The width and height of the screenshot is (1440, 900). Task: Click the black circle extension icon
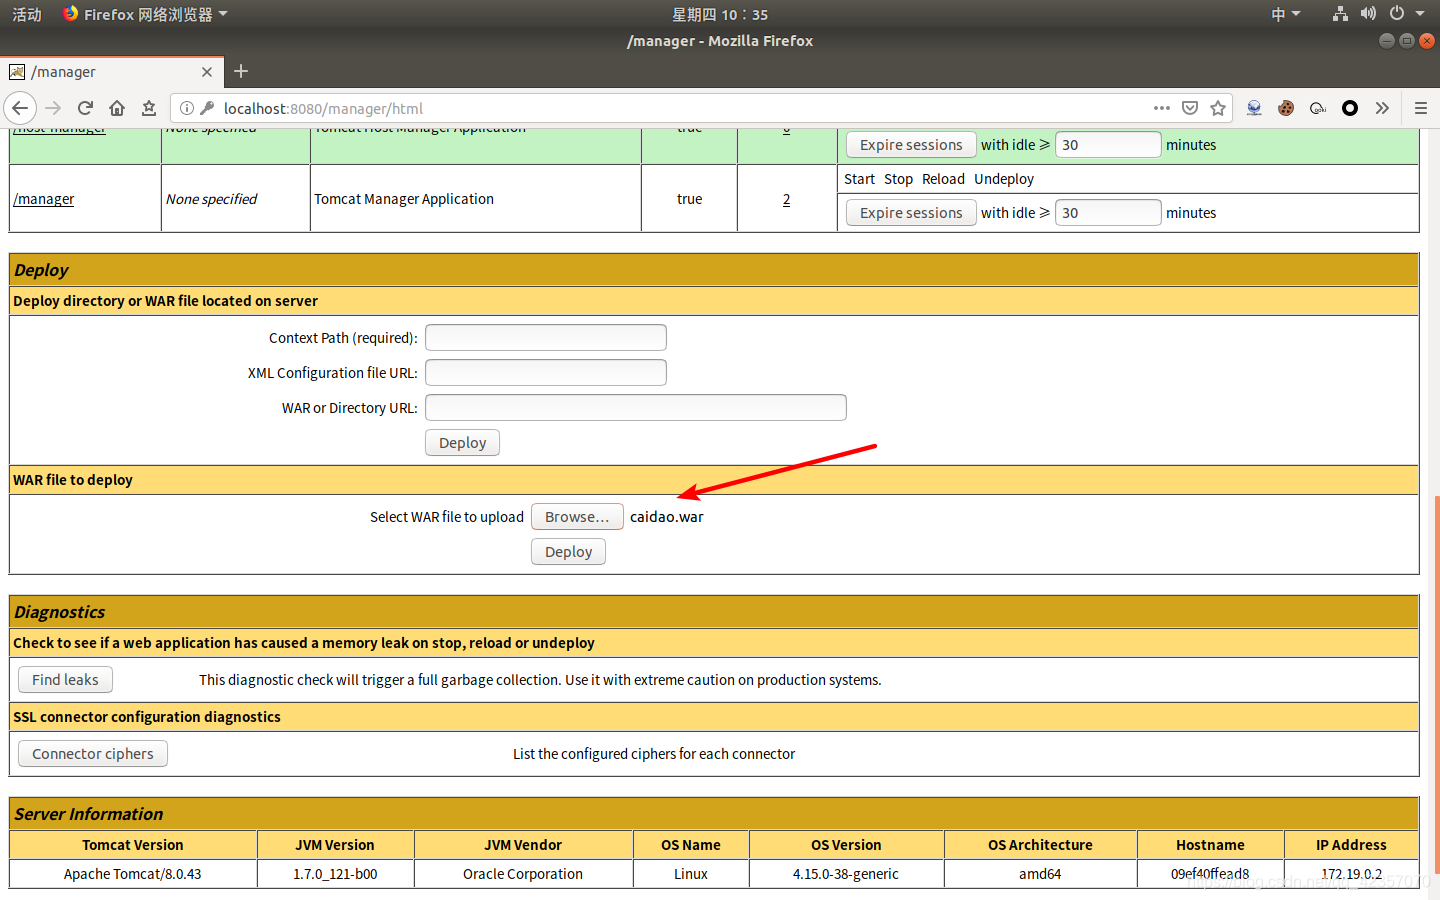1350,108
